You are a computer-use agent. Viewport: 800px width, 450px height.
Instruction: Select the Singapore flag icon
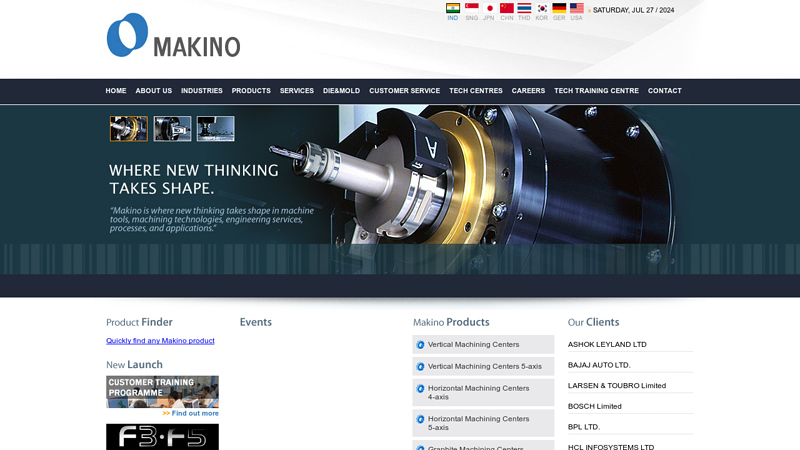click(x=471, y=8)
